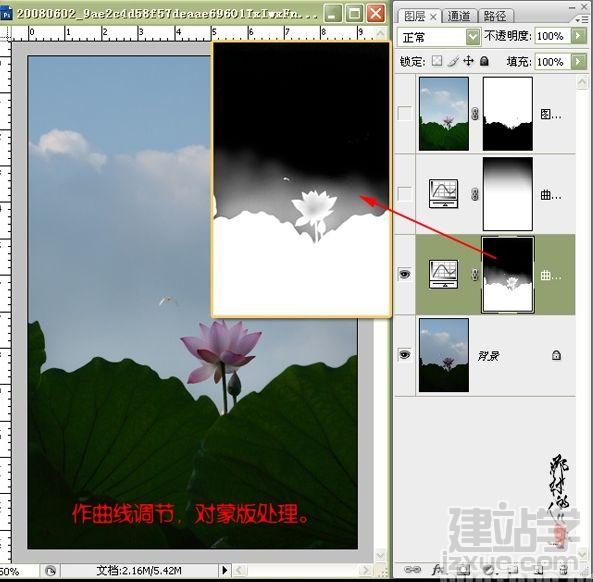Click document size text 文档:2.16M/5.42M

[139, 570]
